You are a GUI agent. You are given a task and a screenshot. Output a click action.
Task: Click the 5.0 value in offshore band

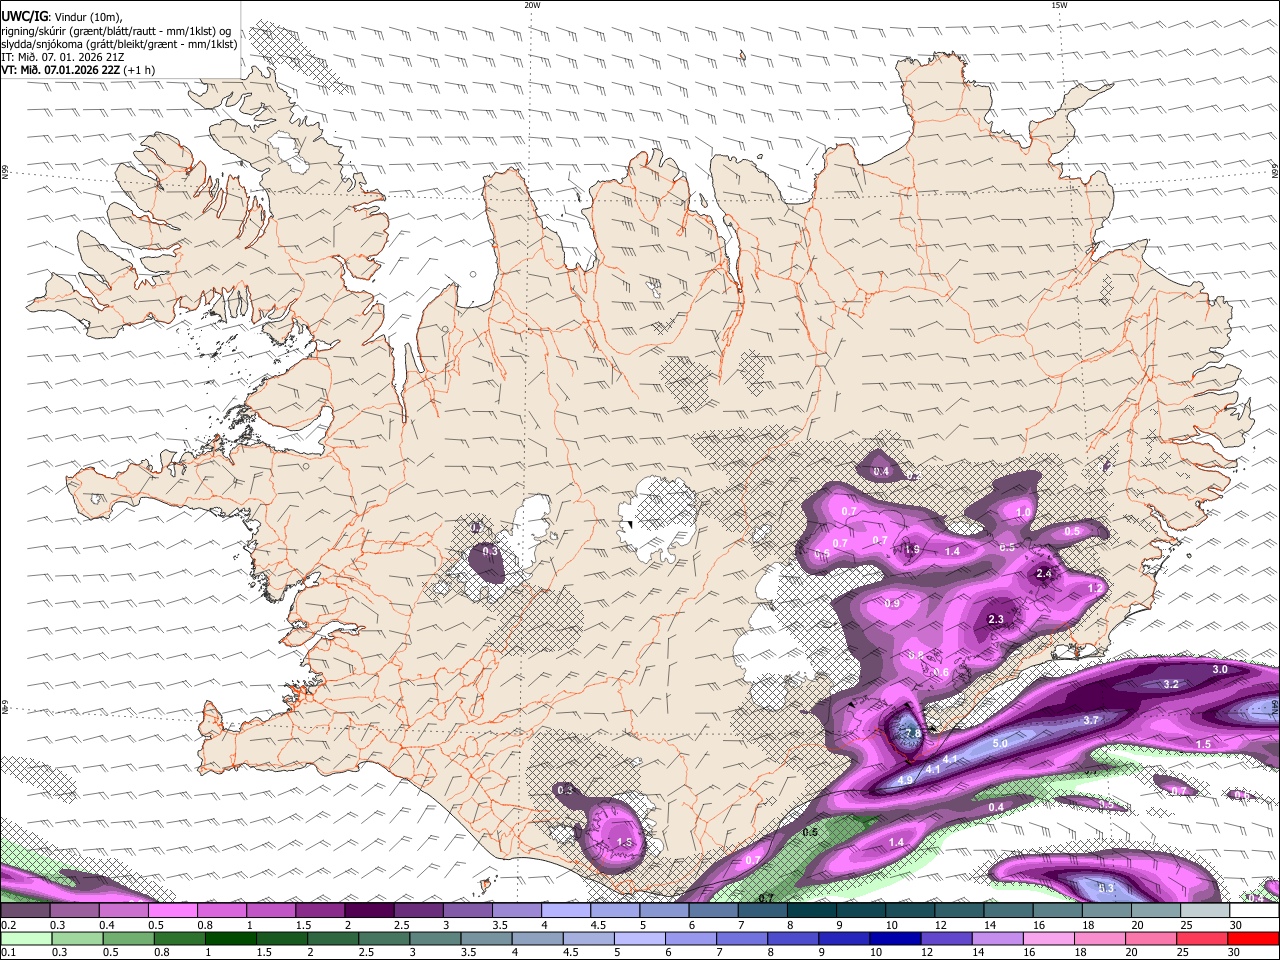(1000, 744)
